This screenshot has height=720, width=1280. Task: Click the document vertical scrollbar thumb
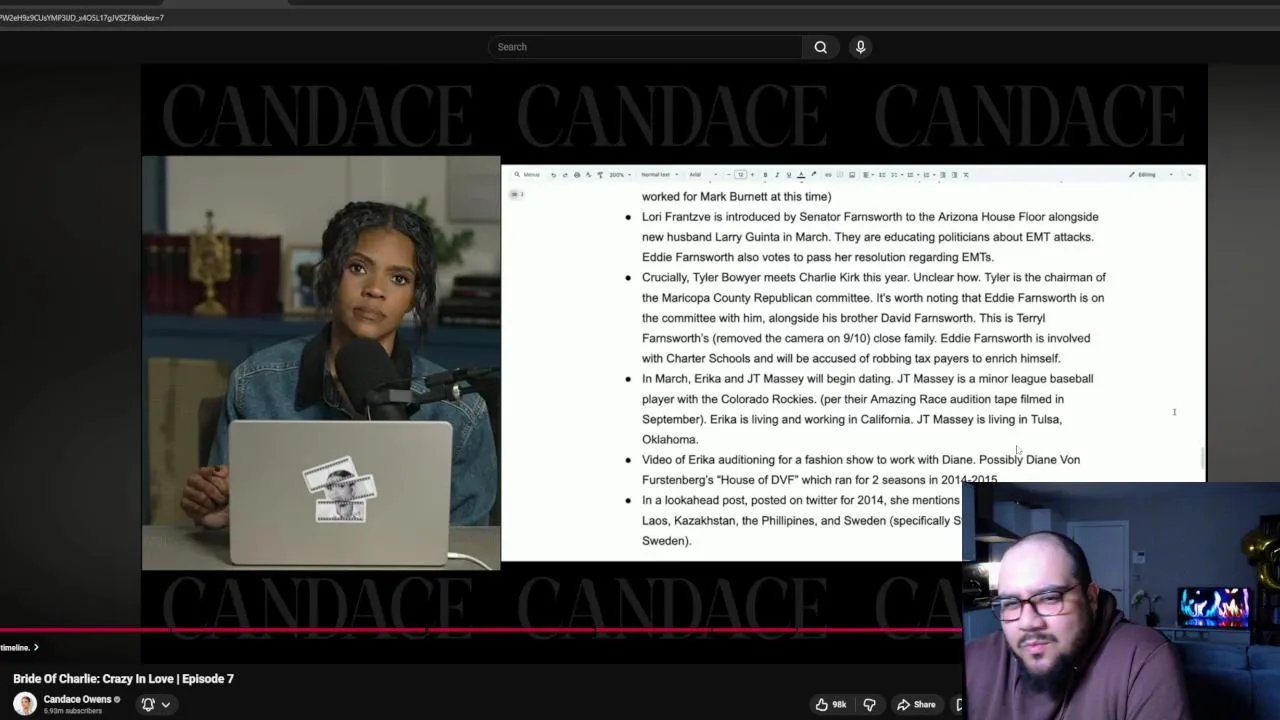(1201, 457)
